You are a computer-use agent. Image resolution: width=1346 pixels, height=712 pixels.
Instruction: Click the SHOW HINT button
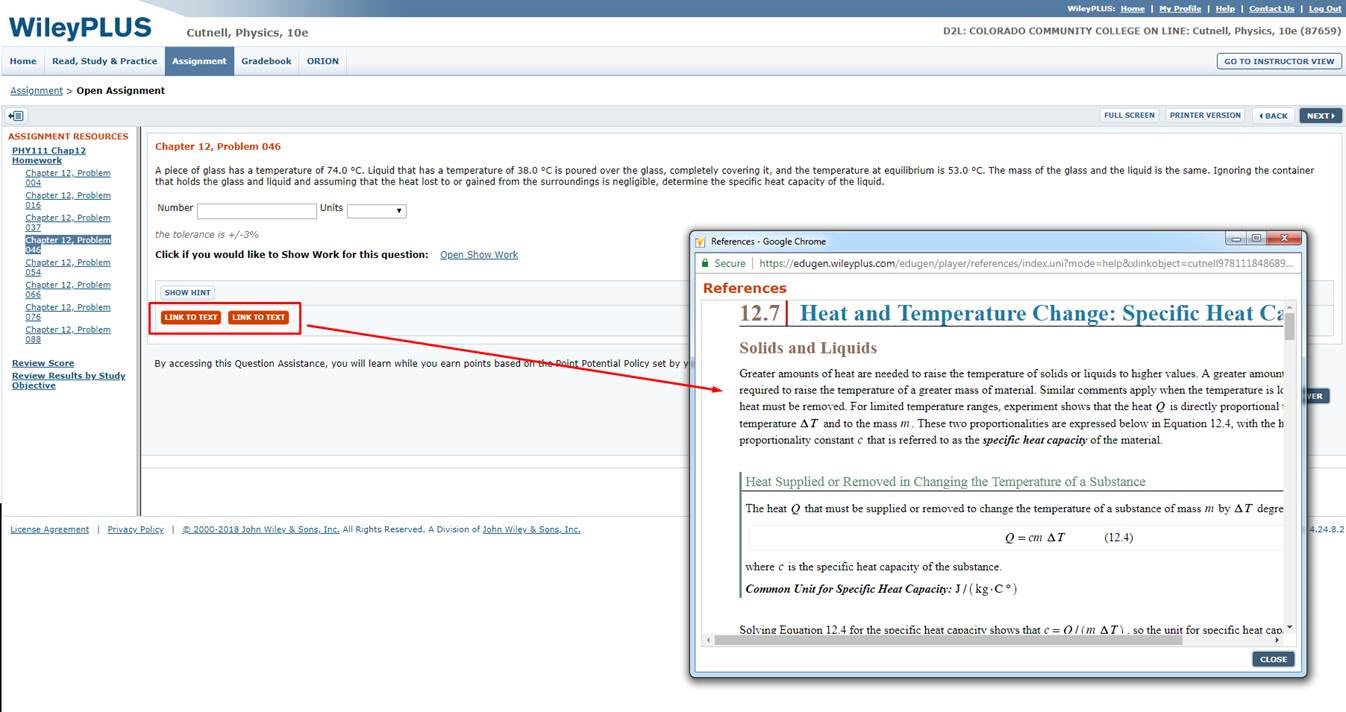point(187,293)
